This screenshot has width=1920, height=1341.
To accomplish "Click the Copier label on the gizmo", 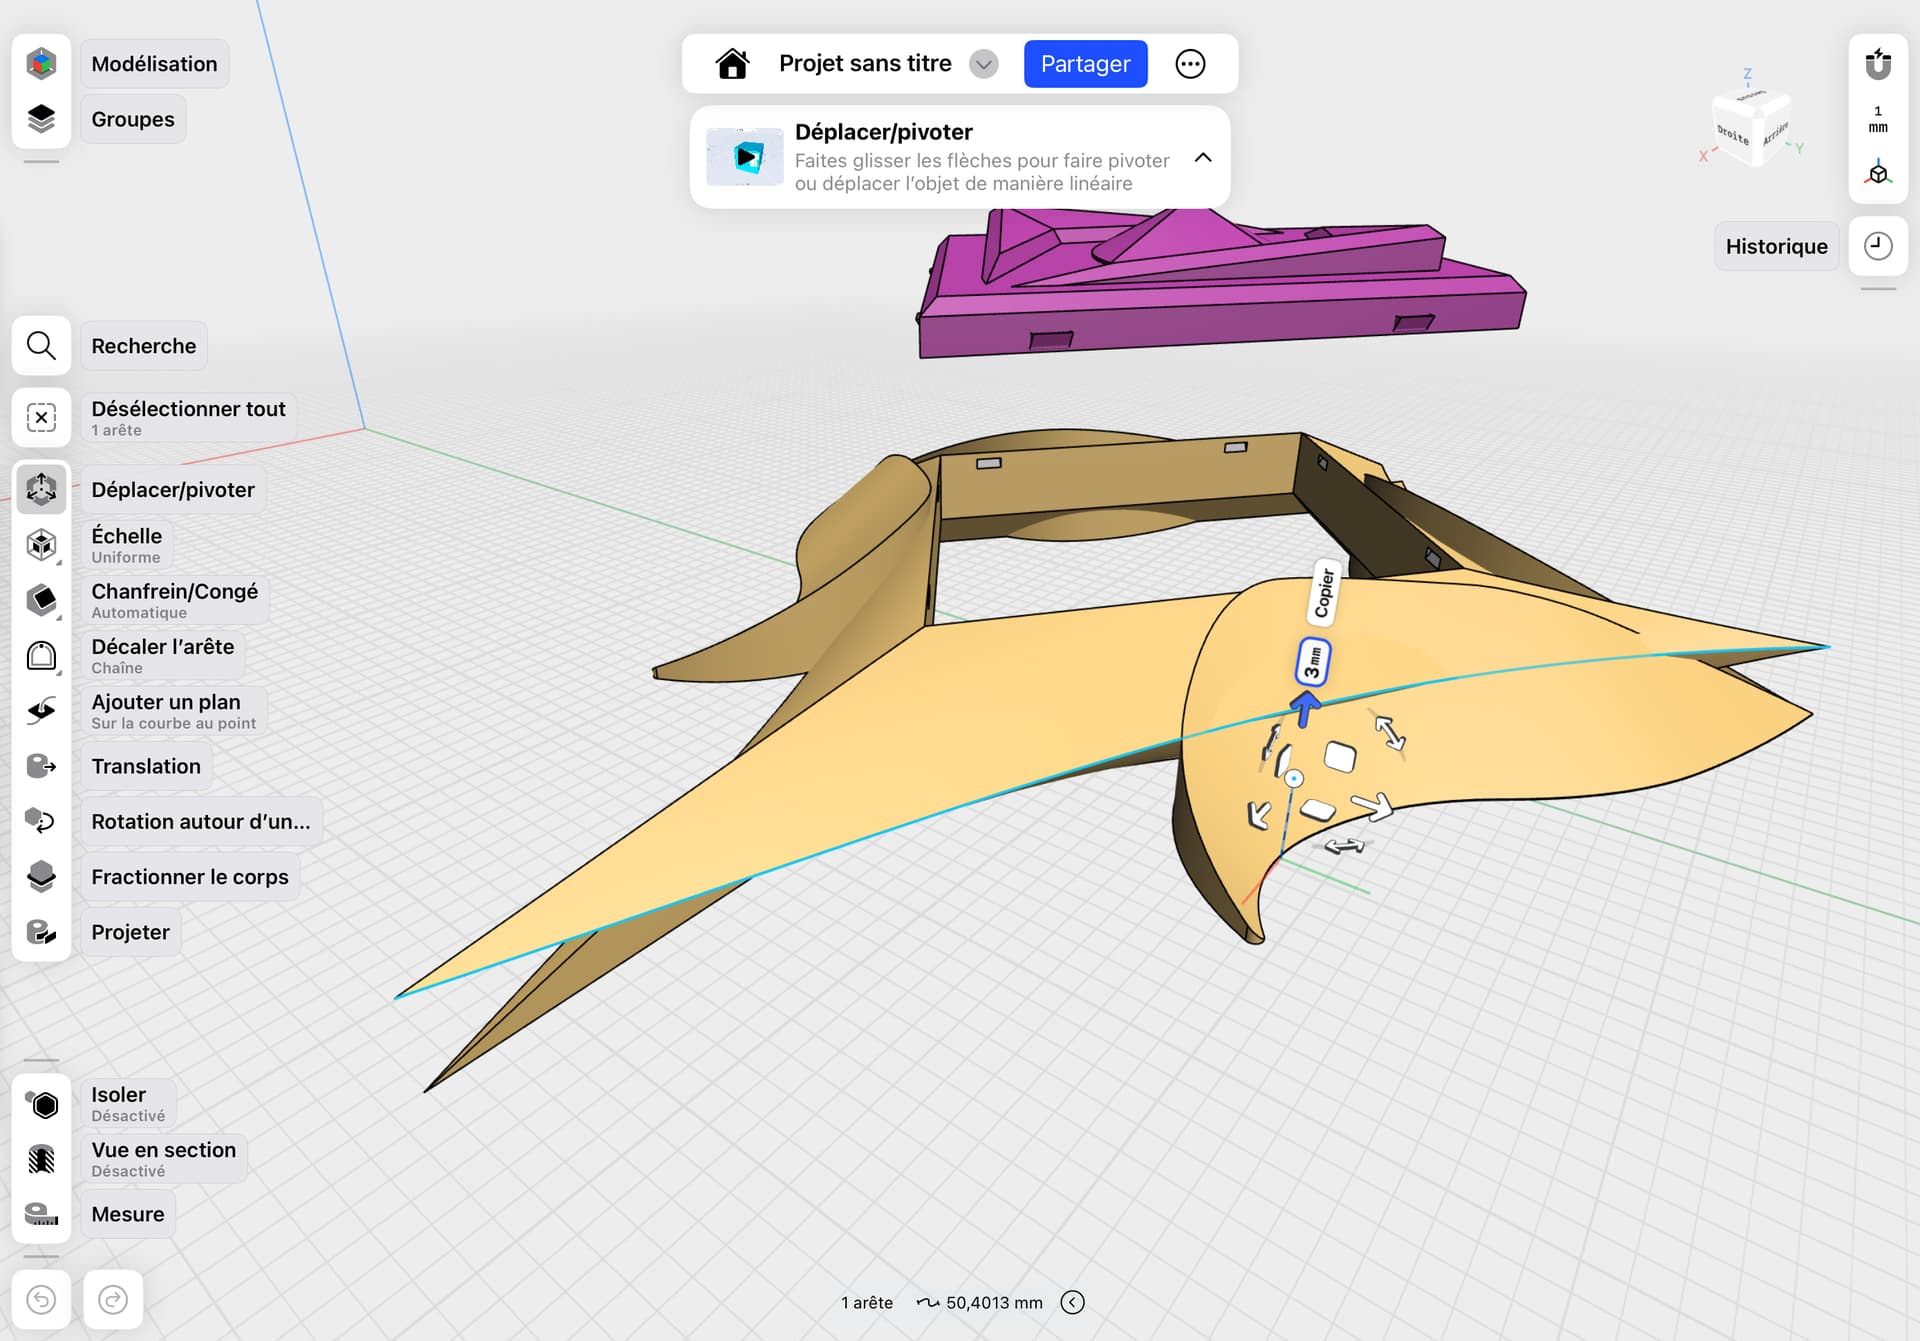I will tap(1324, 593).
